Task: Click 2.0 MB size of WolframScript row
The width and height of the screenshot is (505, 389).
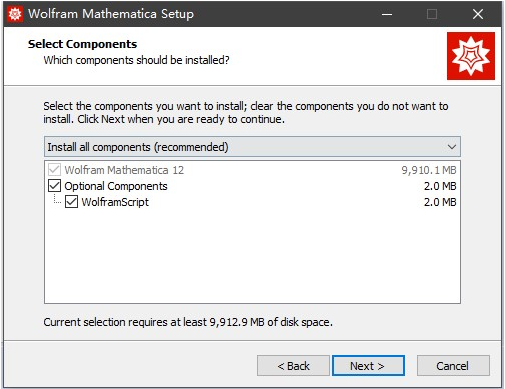Action: click(x=440, y=202)
